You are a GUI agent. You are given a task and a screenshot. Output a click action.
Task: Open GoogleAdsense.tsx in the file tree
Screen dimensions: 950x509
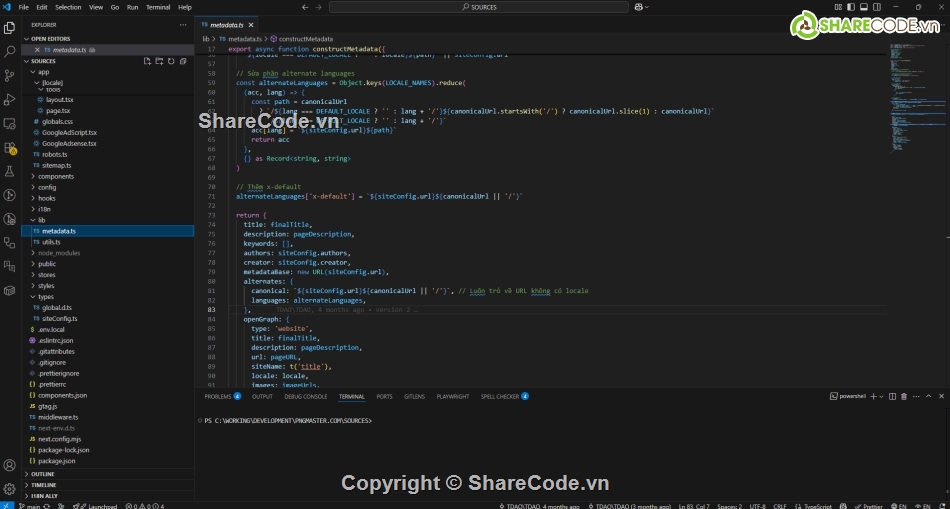click(x=108, y=143)
